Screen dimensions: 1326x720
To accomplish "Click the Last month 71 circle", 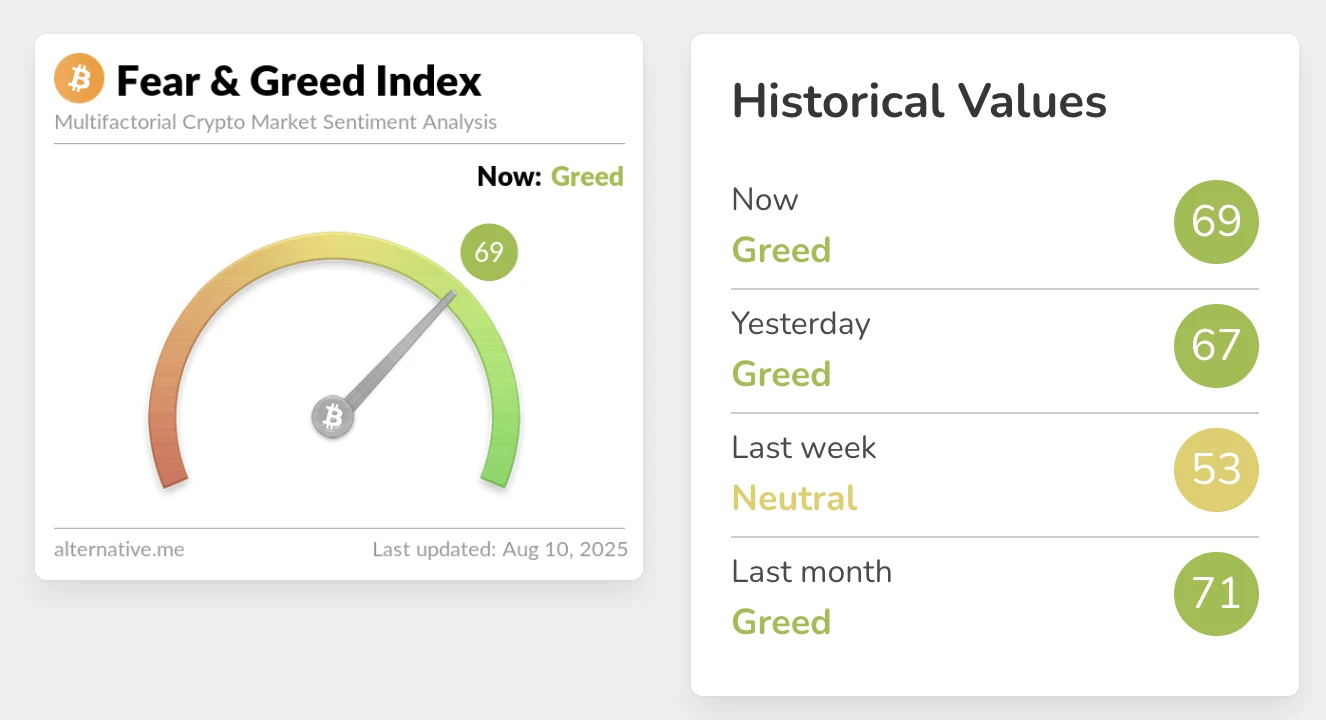I will tap(1216, 594).
